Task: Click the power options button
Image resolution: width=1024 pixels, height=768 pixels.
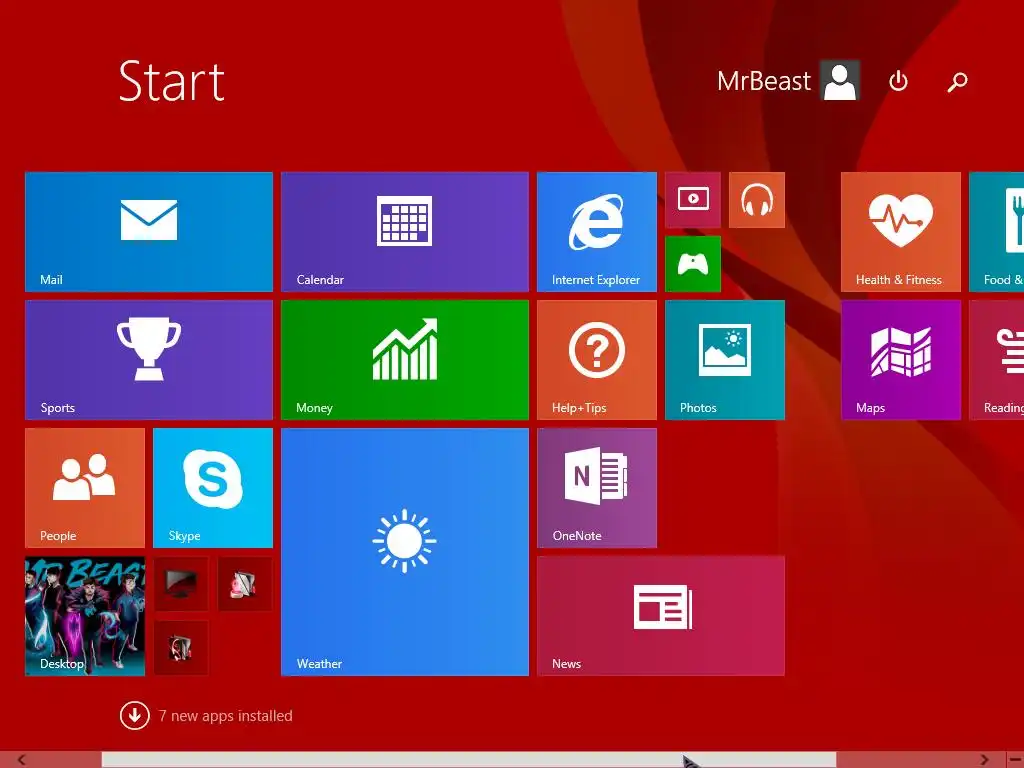Action: [x=899, y=81]
